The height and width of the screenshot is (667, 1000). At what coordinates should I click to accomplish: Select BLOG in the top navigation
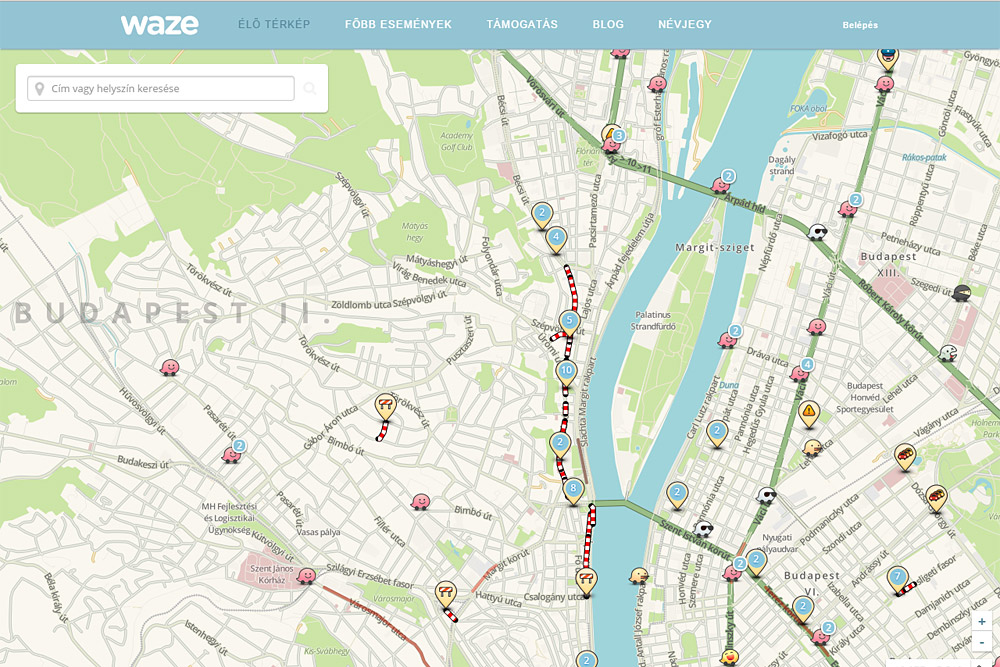(x=608, y=25)
